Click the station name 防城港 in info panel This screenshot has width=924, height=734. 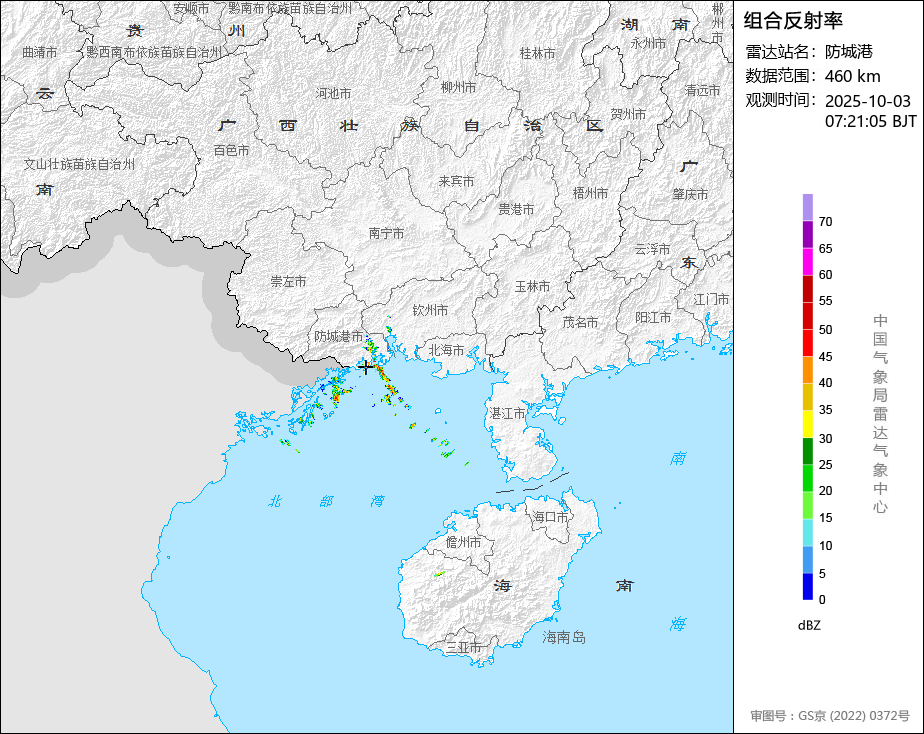coord(849,52)
